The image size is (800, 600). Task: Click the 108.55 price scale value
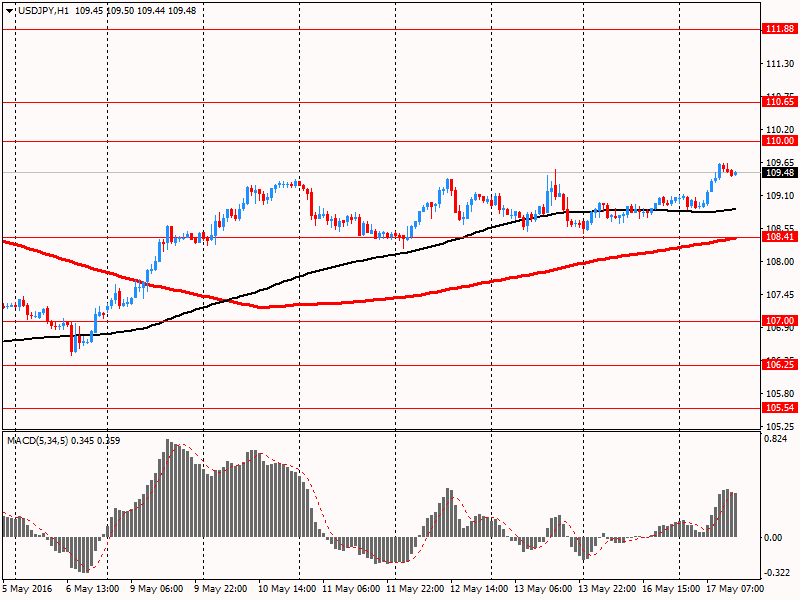coord(780,228)
